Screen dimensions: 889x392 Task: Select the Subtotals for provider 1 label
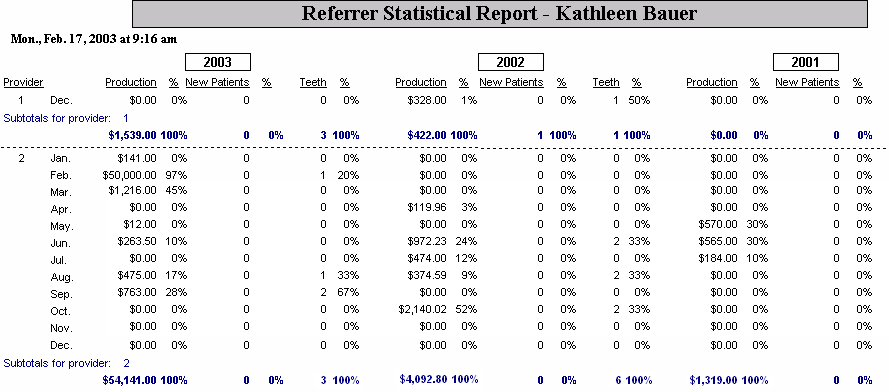pos(66,119)
